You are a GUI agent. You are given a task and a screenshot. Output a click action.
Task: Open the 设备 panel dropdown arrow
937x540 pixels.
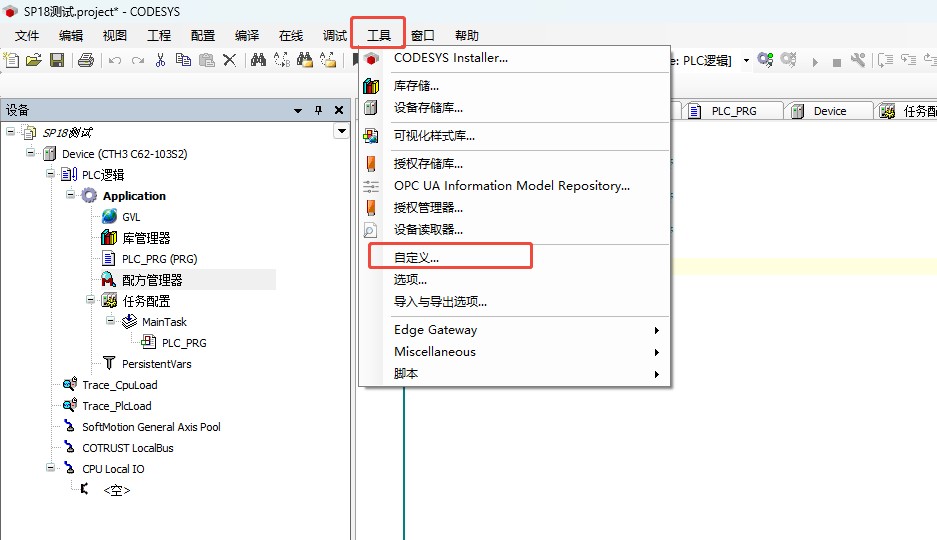pos(298,111)
